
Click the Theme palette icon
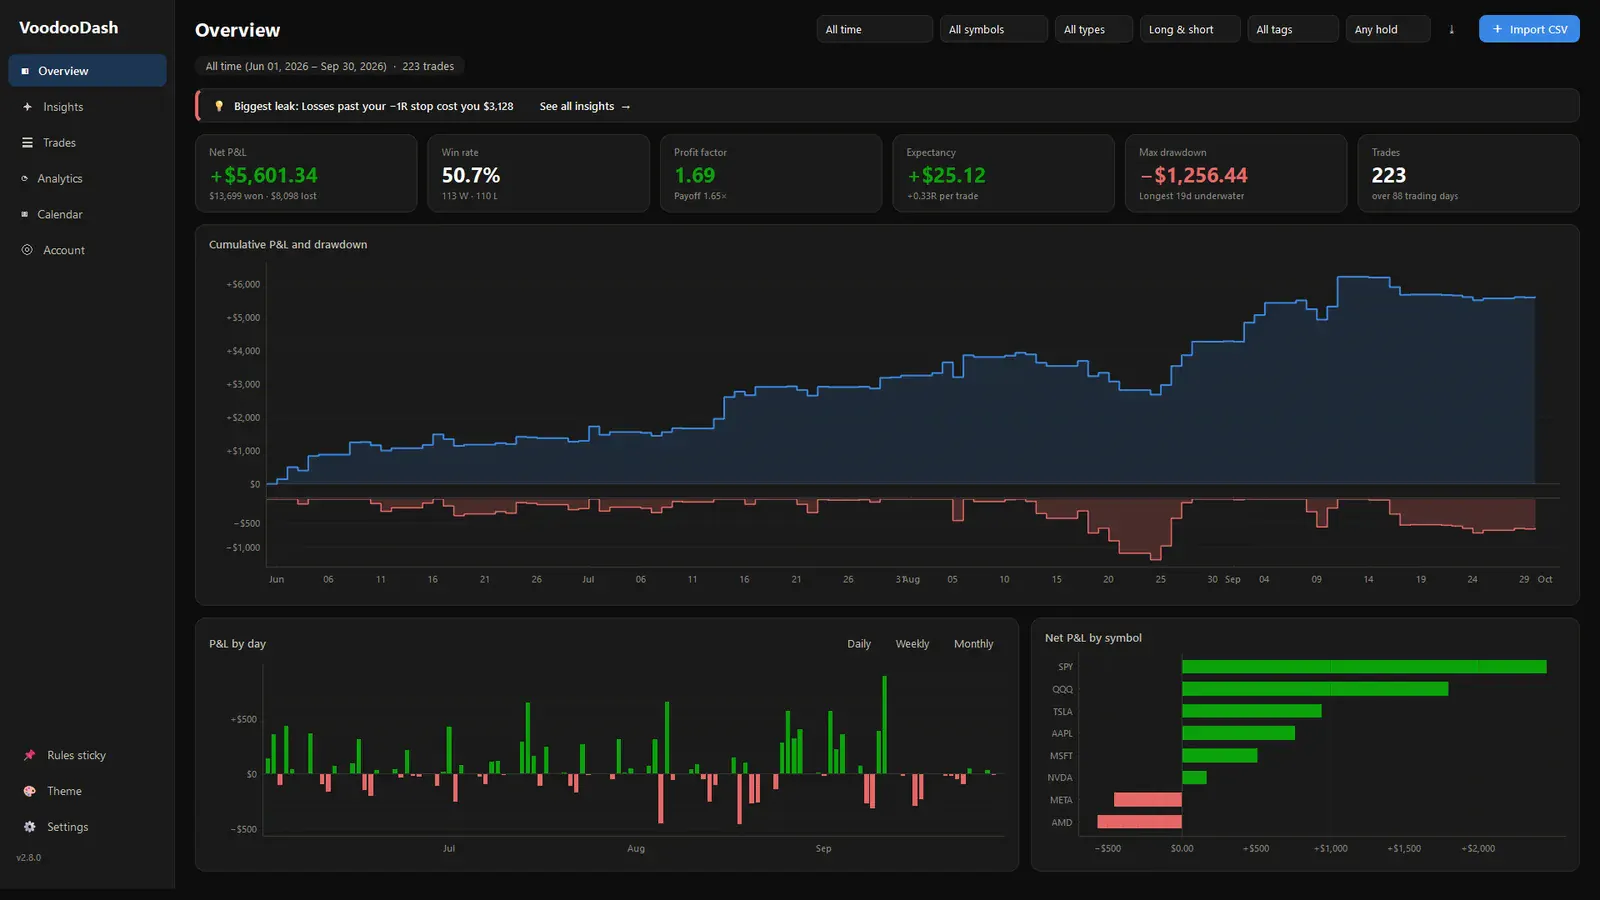(x=29, y=791)
